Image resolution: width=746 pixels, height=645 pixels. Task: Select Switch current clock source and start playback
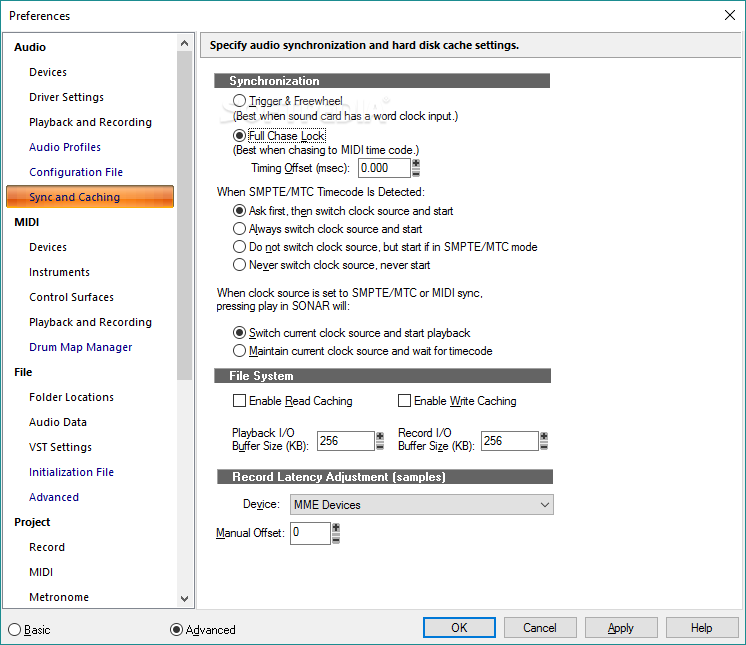pyautogui.click(x=239, y=332)
